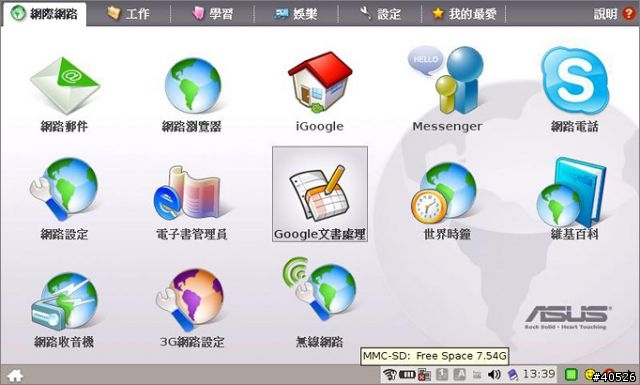The width and height of the screenshot is (640, 385).
Task: Click the green grid taskbar icon
Action: 571,374
